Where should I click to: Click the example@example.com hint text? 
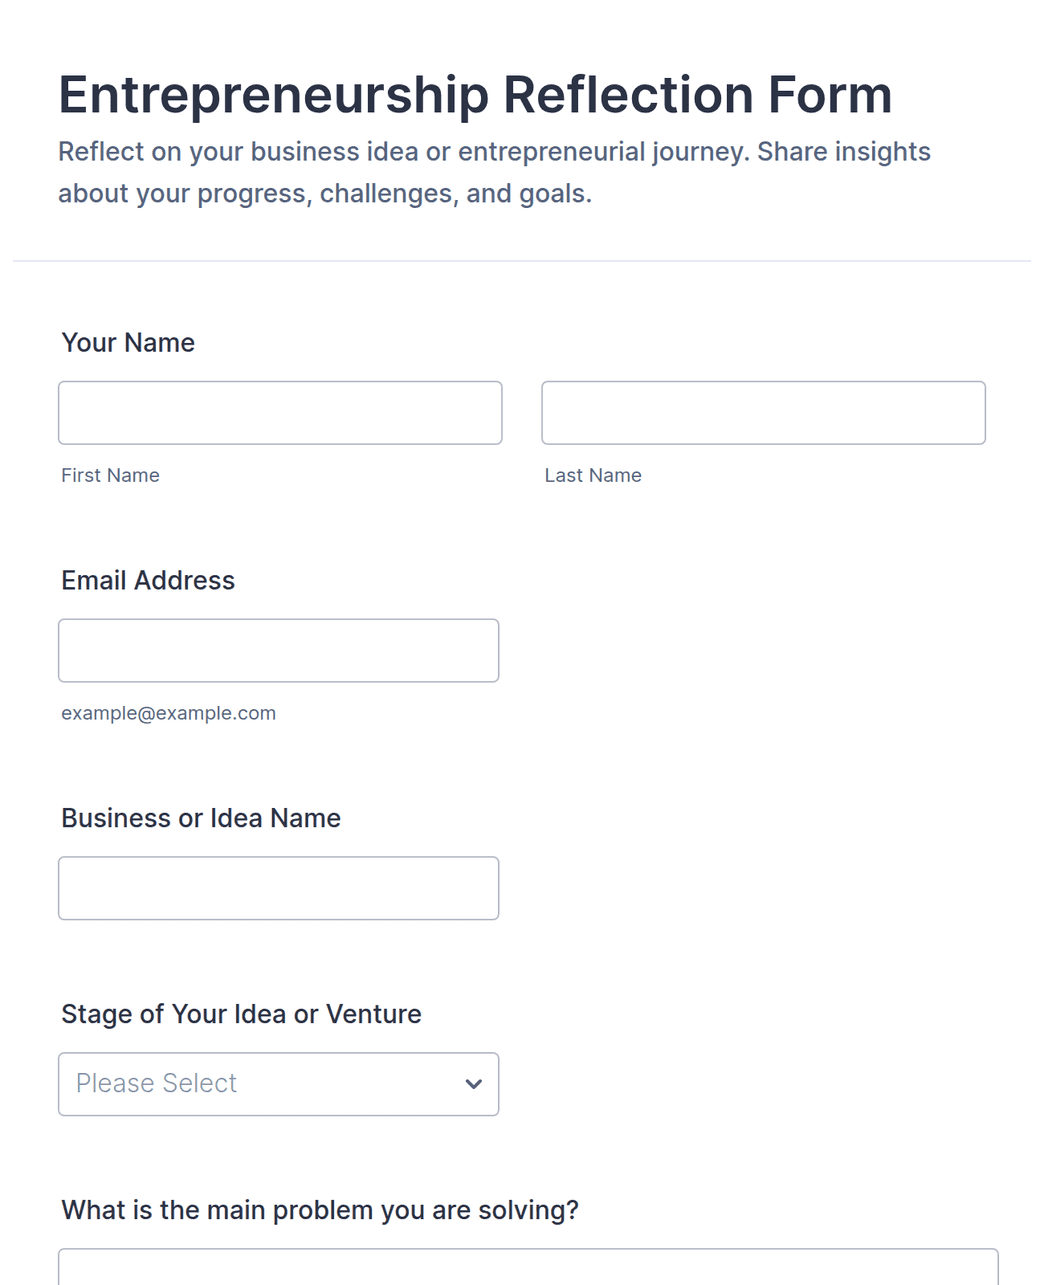[168, 713]
